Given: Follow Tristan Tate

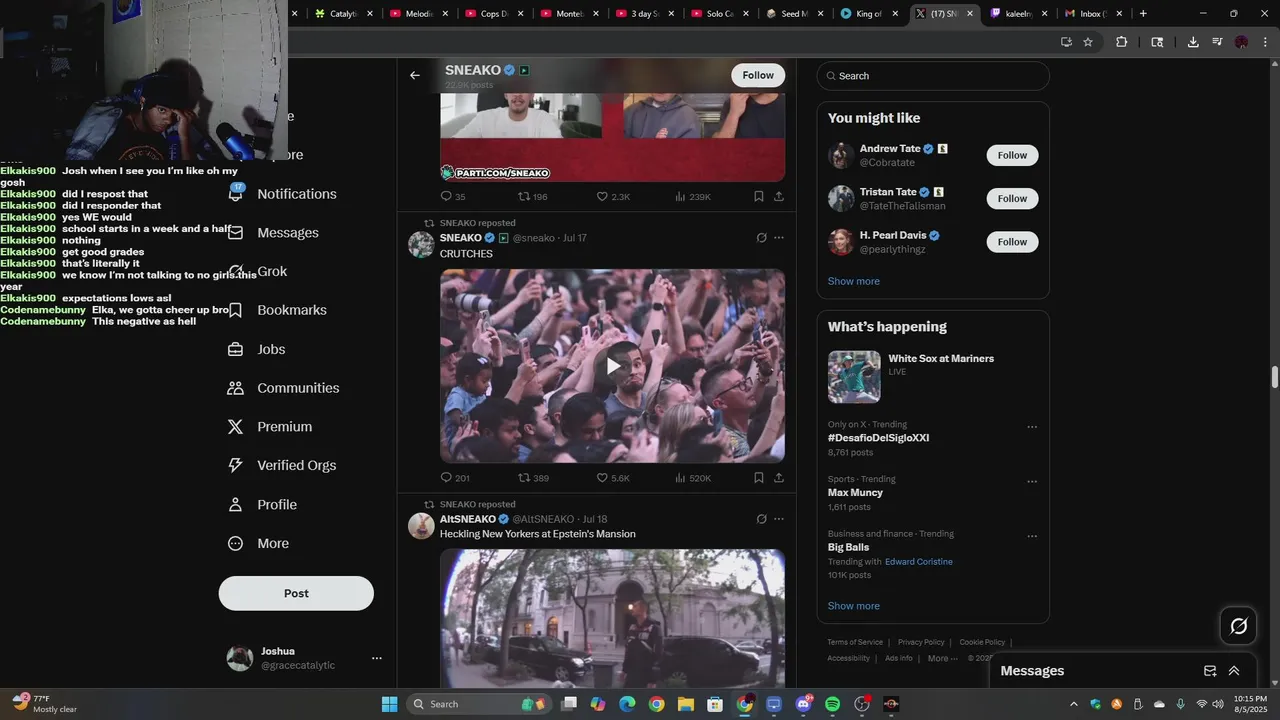Looking at the screenshot, I should [1012, 198].
